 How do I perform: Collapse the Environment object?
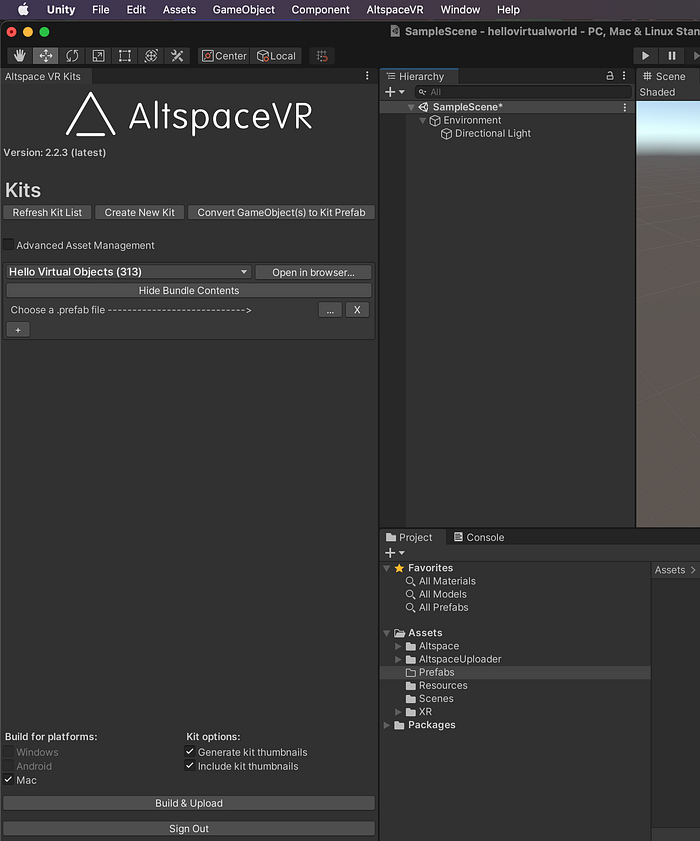pos(423,121)
